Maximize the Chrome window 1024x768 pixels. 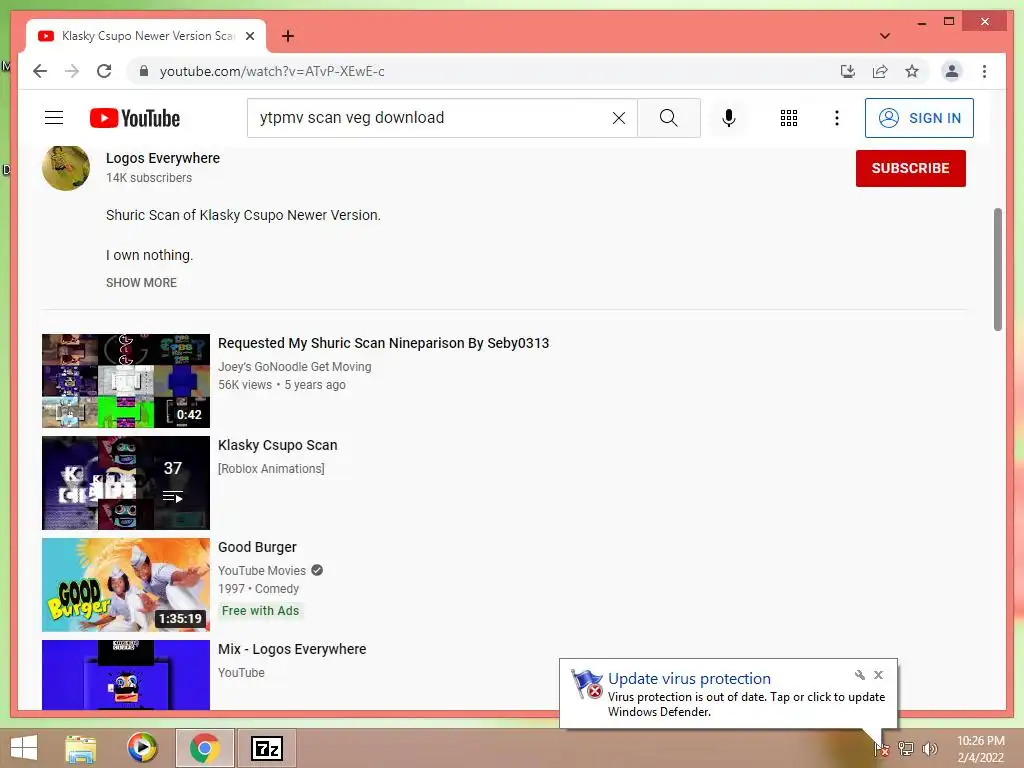pos(949,22)
